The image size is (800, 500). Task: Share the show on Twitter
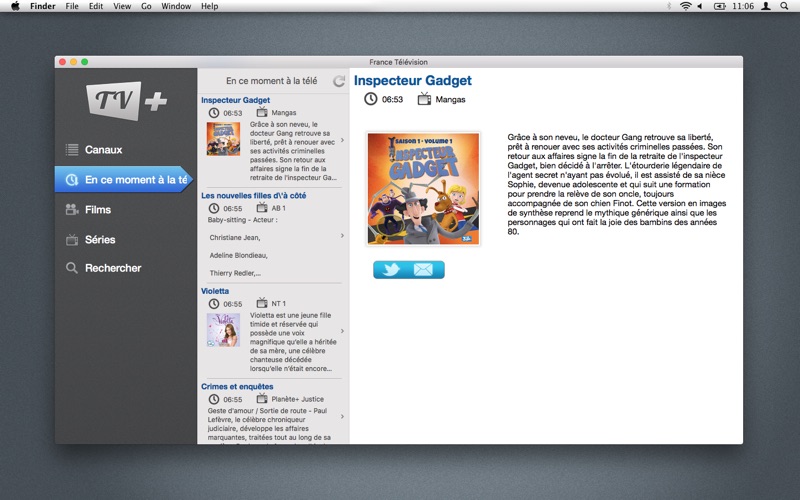click(x=391, y=269)
